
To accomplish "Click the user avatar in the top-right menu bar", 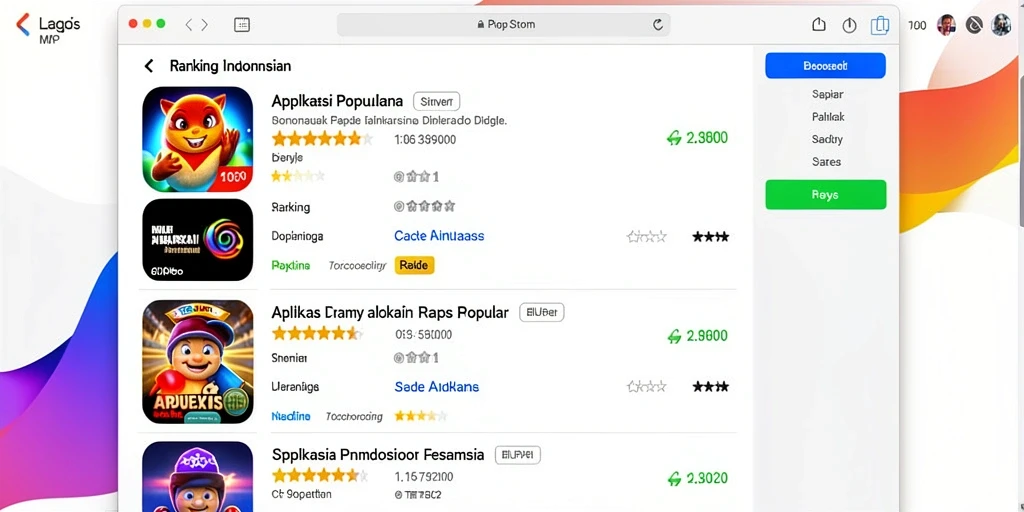I will [946, 25].
